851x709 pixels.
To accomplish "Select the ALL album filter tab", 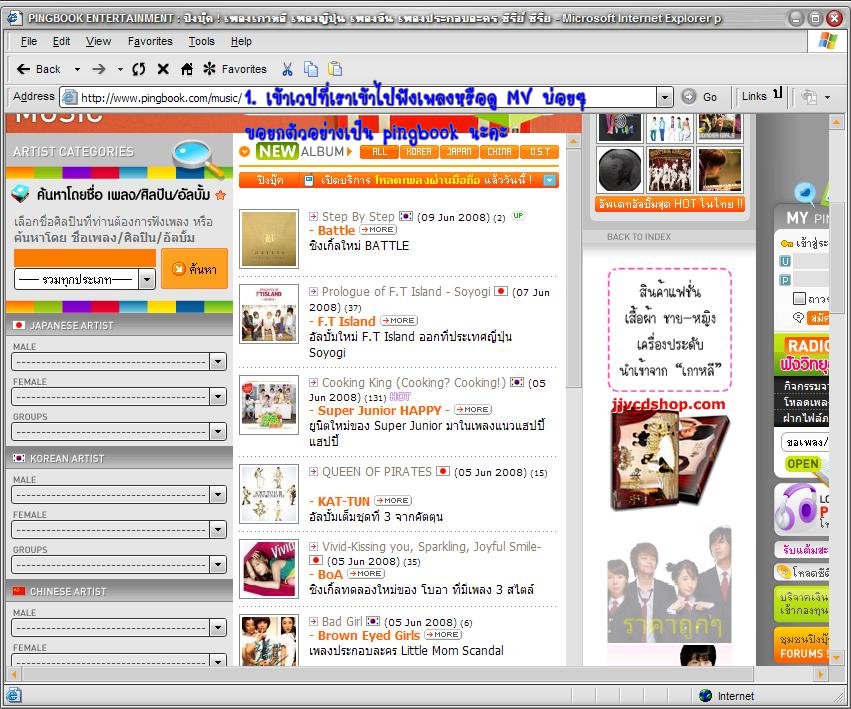I will click(x=379, y=152).
